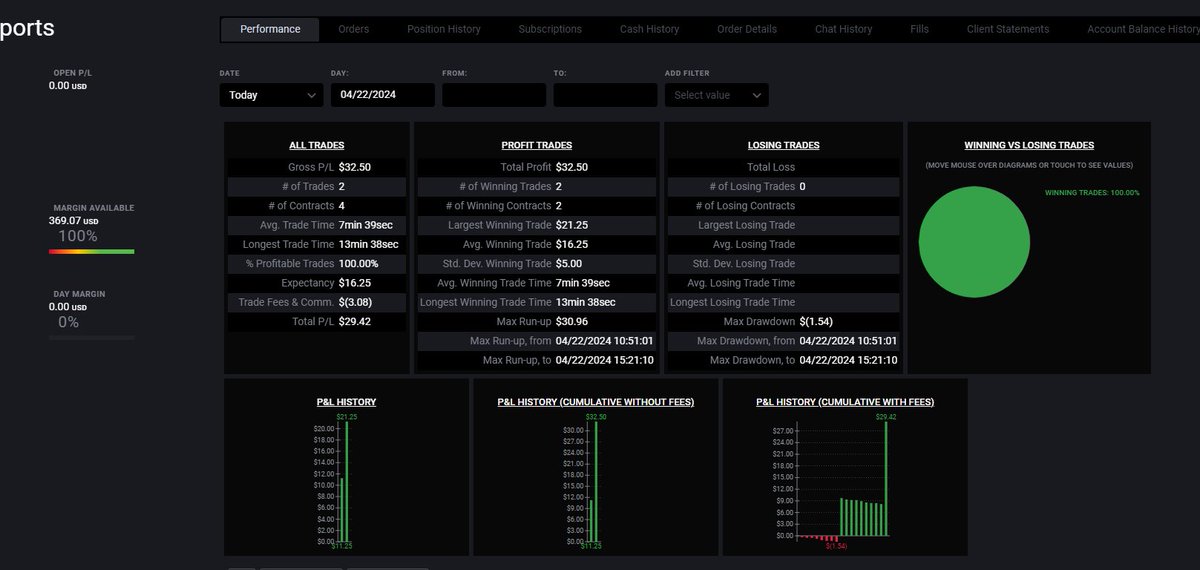Click the Total P/L value $29.42
The width and height of the screenshot is (1200, 570).
click(x=355, y=321)
